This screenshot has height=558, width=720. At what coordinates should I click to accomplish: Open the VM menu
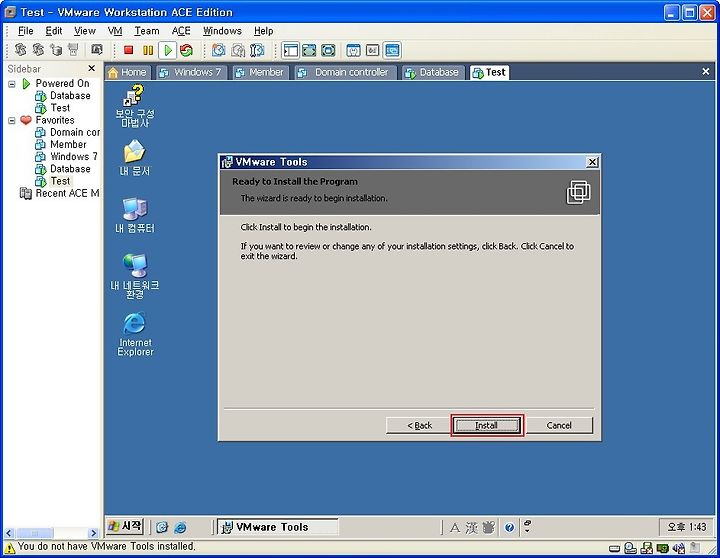pyautogui.click(x=115, y=31)
